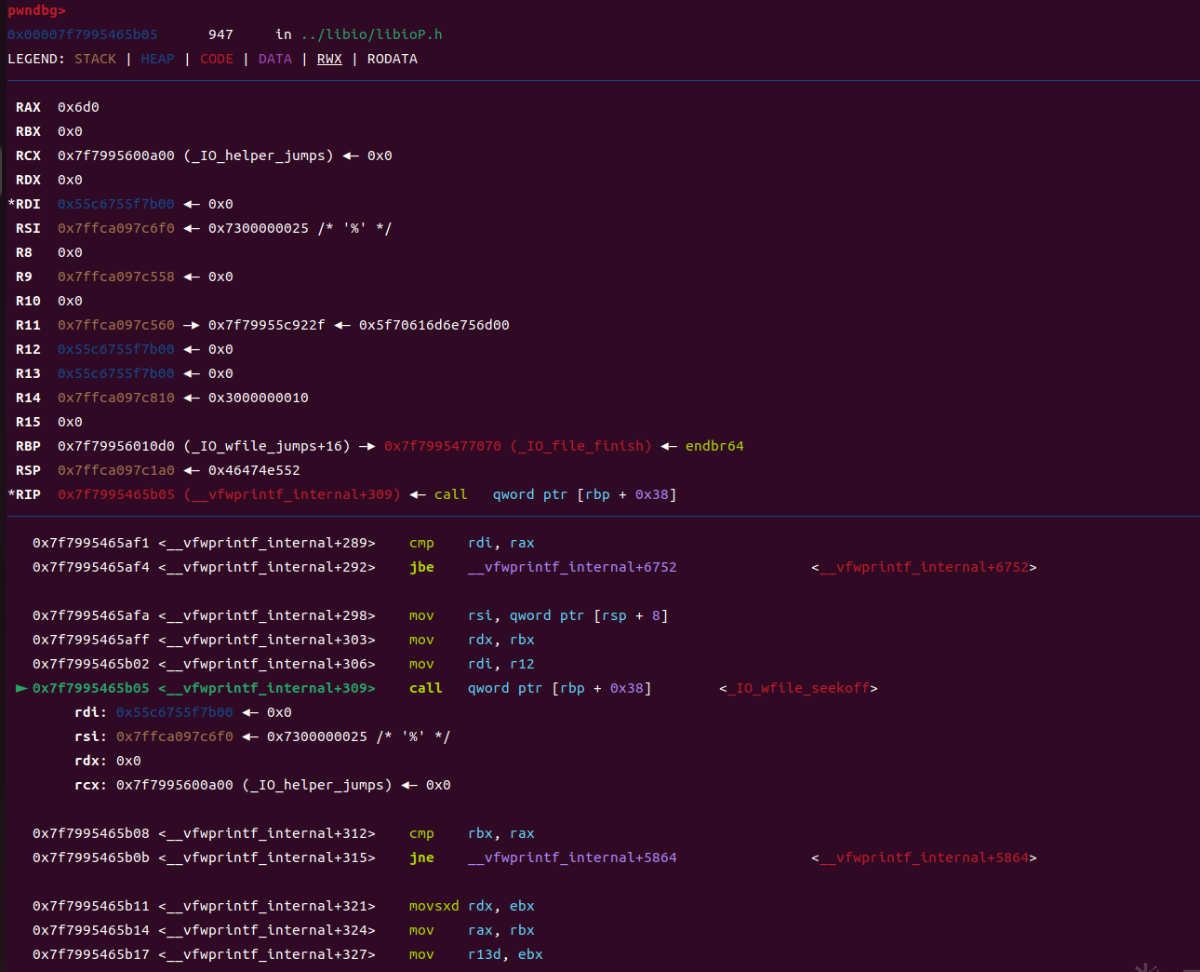Click the green current-instruction arrow marker

[x=22, y=688]
